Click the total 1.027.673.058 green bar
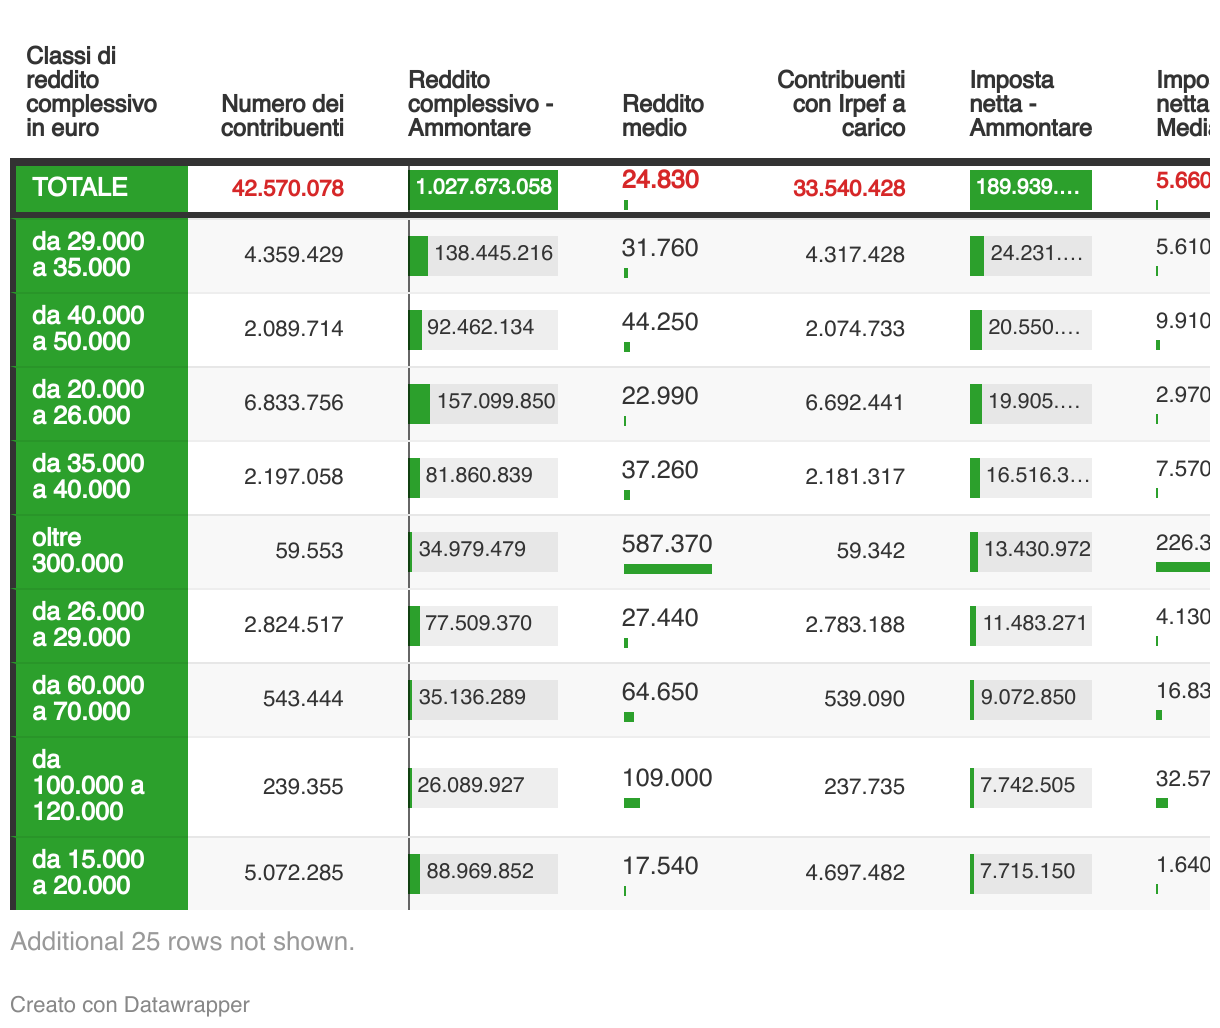Image resolution: width=1220 pixels, height=1028 pixels. [x=483, y=188]
